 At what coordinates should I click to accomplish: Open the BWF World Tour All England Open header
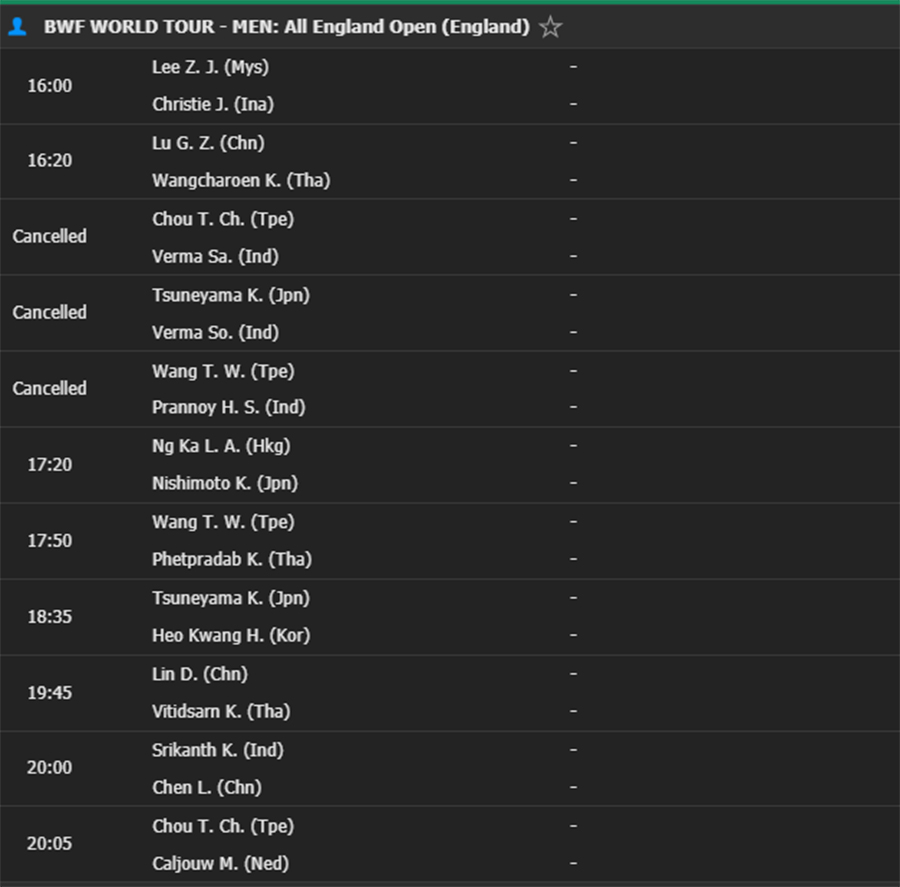[x=286, y=27]
